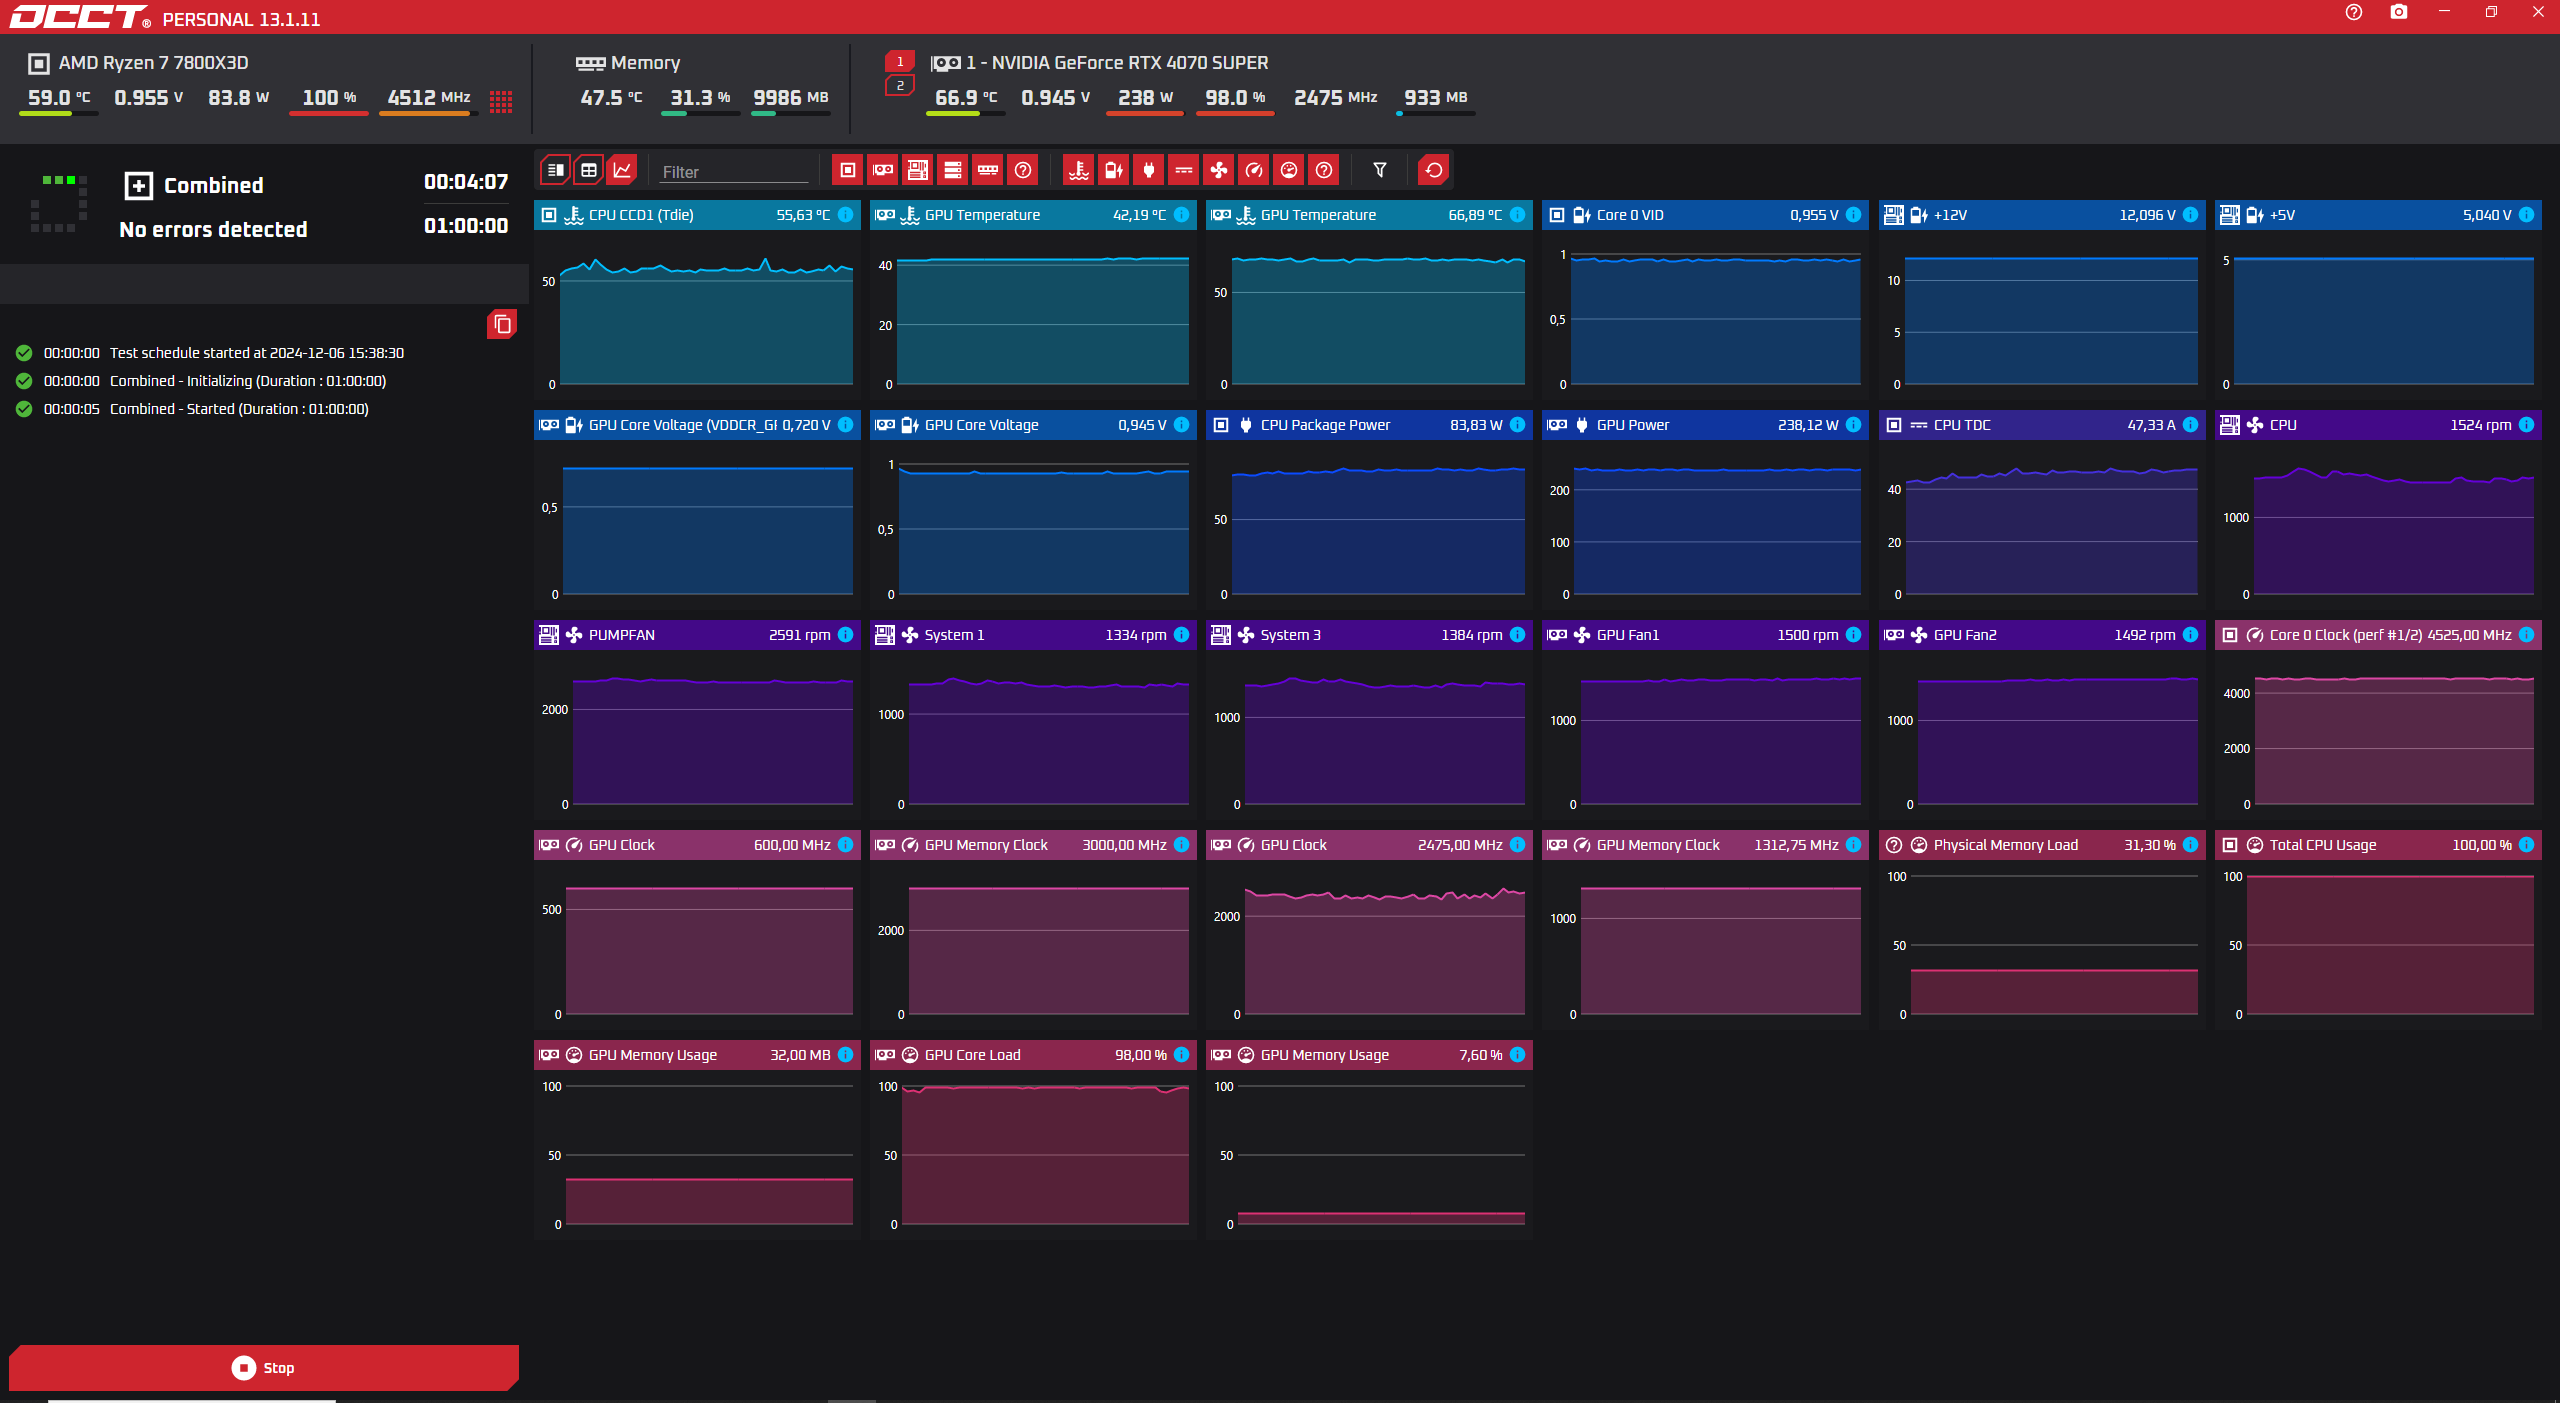This screenshot has height=1403, width=2560.
Task: Toggle the motherboard sensor filter
Action: (x=917, y=170)
